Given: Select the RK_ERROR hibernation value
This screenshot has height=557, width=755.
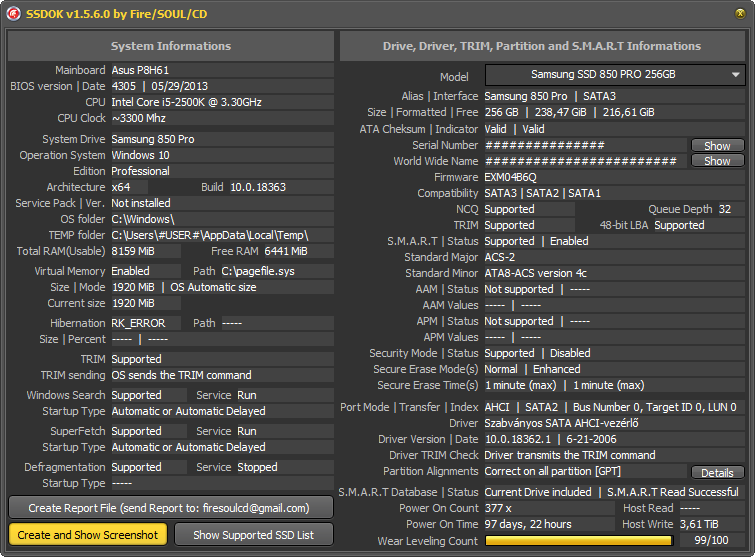Looking at the screenshot, I should pyautogui.click(x=138, y=323).
